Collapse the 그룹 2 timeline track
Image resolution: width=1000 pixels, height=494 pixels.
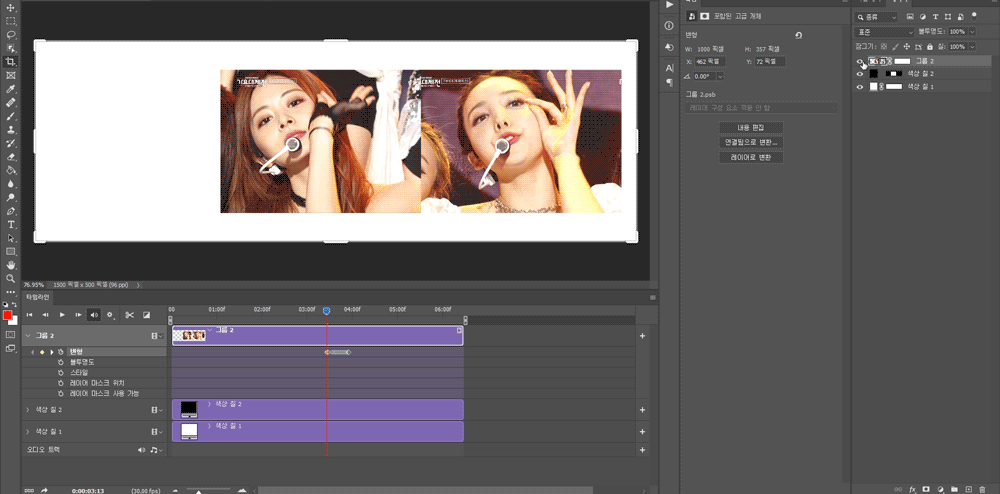pyautogui.click(x=27, y=335)
